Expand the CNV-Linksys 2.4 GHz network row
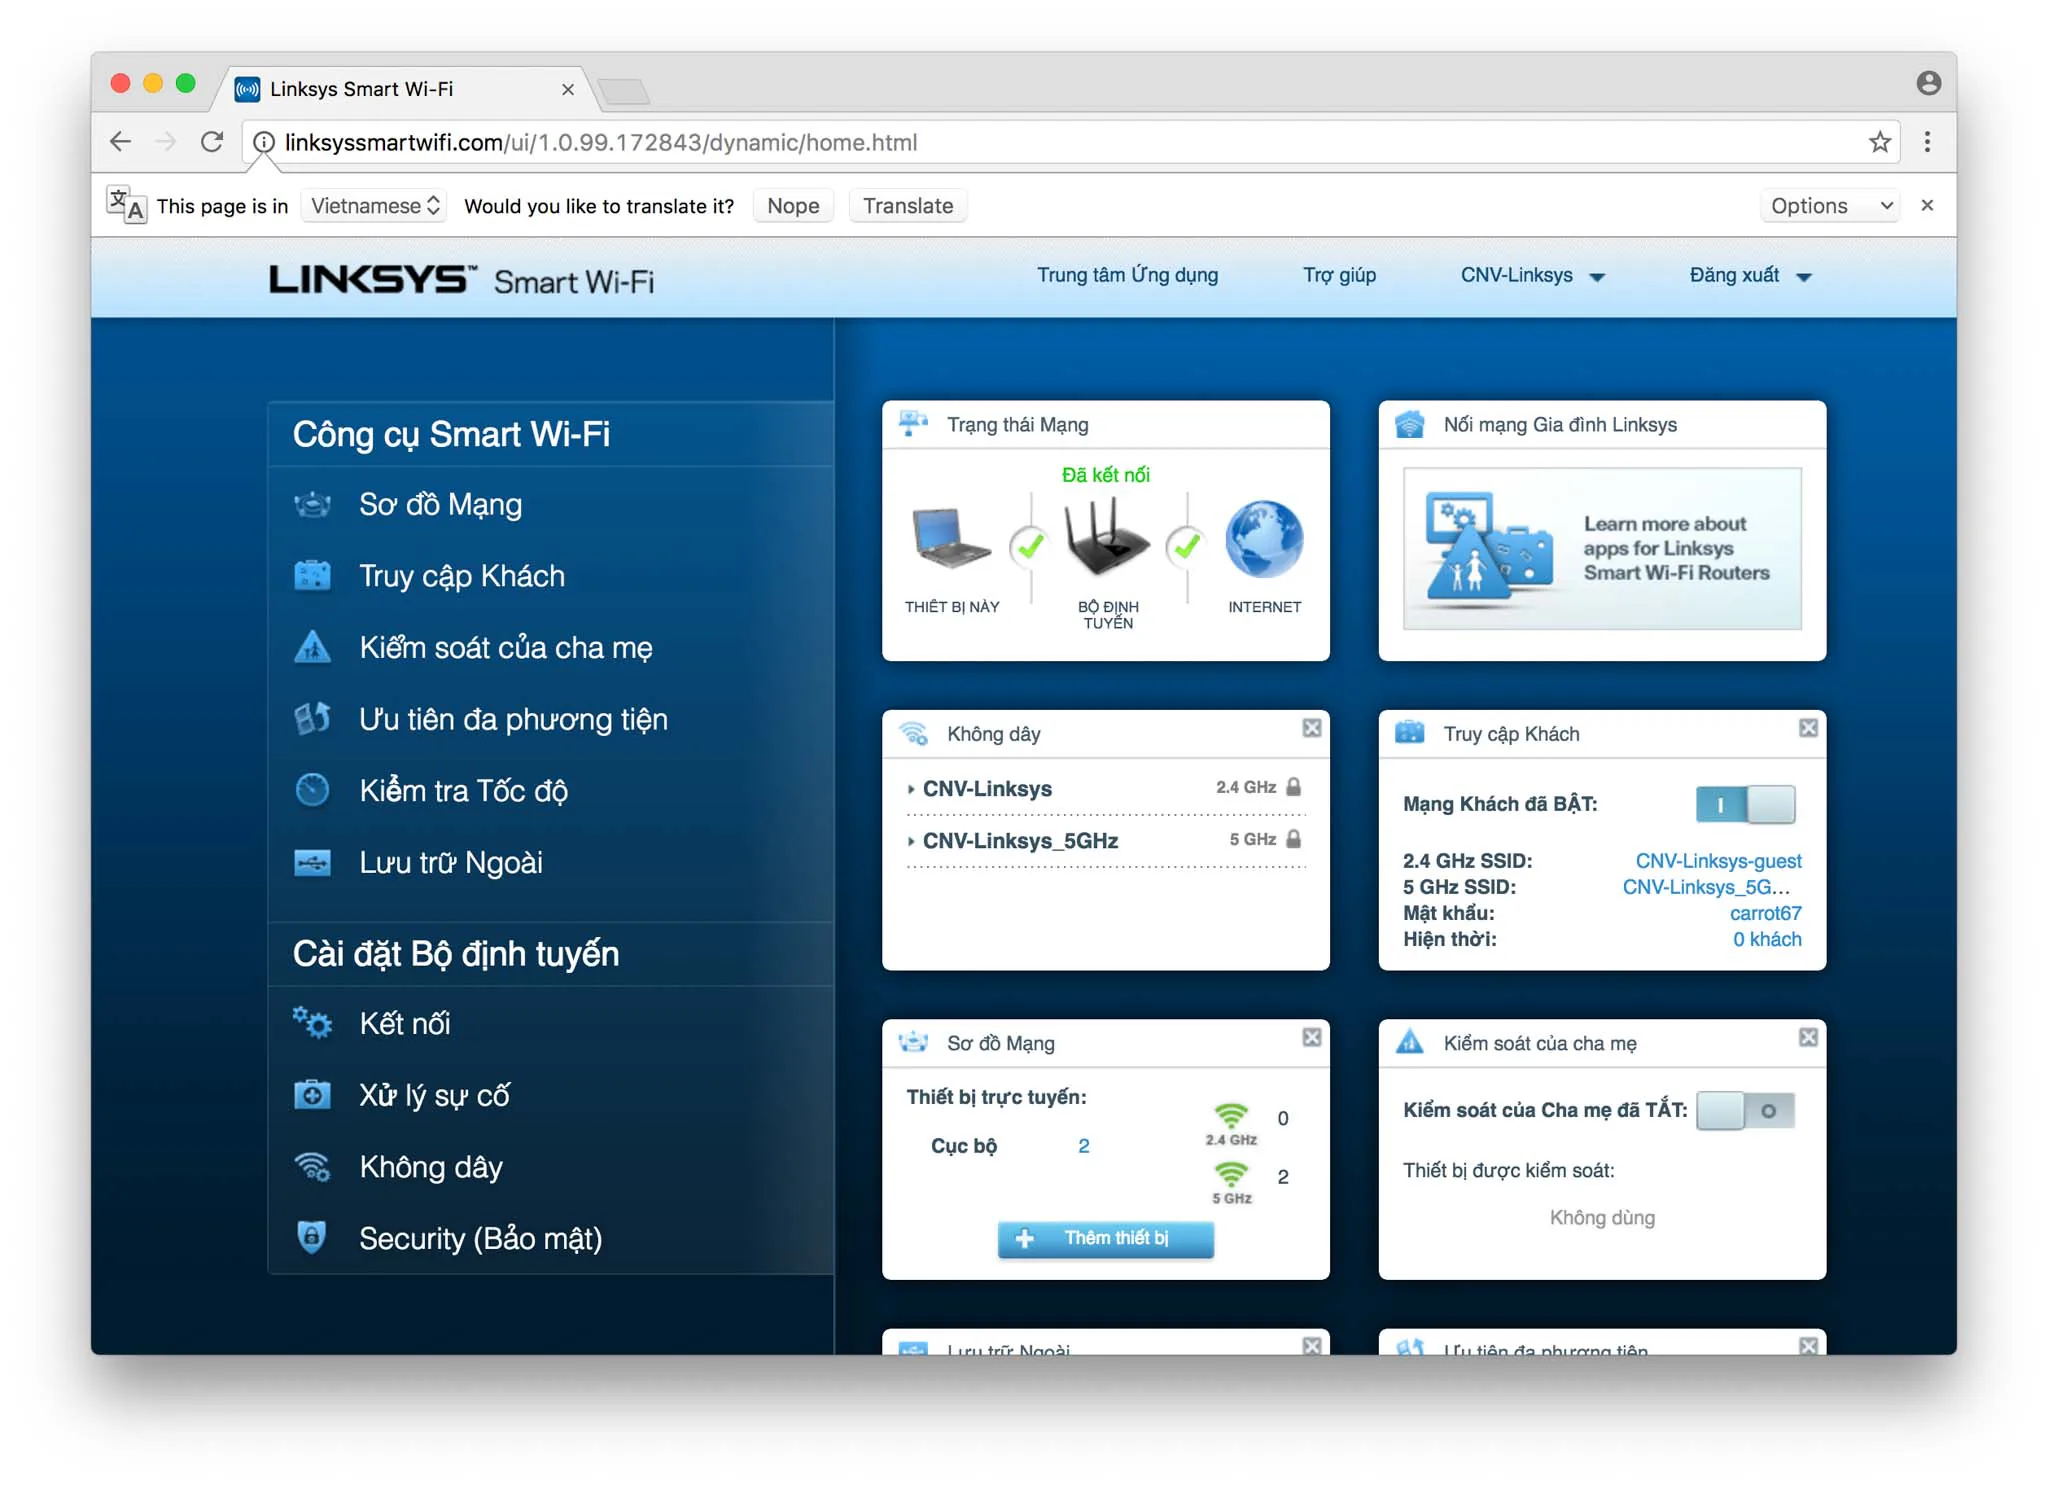This screenshot has width=2048, height=1485. [1105, 789]
